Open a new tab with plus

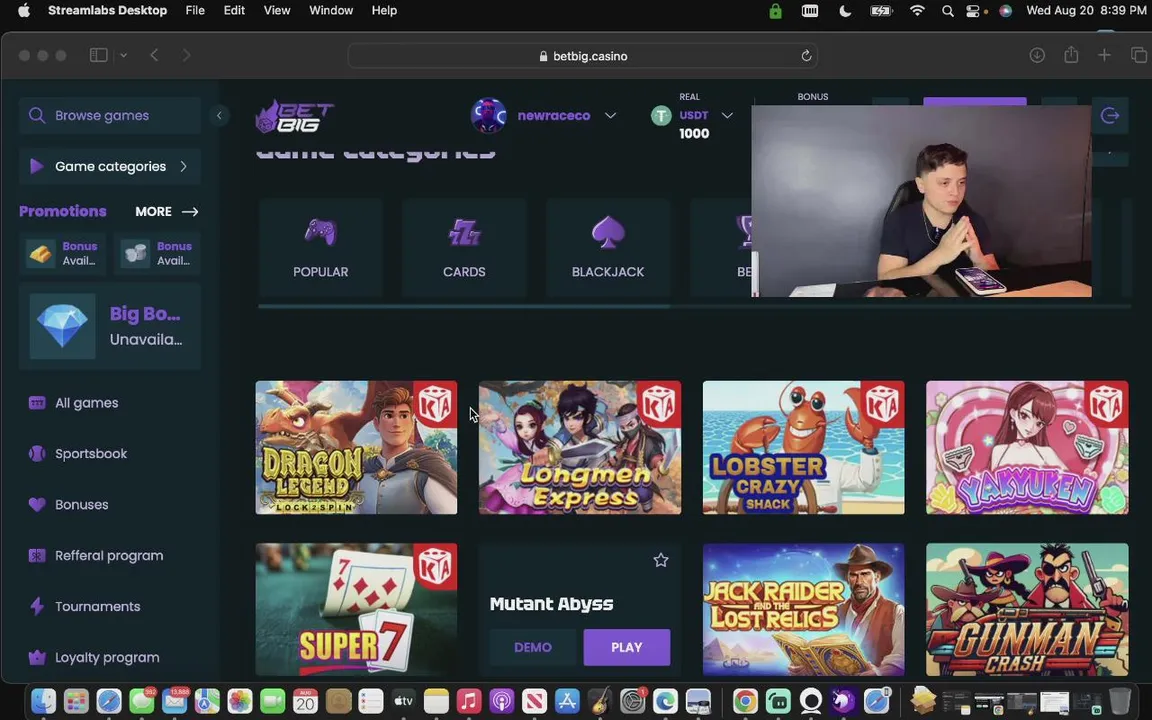[x=1104, y=55]
